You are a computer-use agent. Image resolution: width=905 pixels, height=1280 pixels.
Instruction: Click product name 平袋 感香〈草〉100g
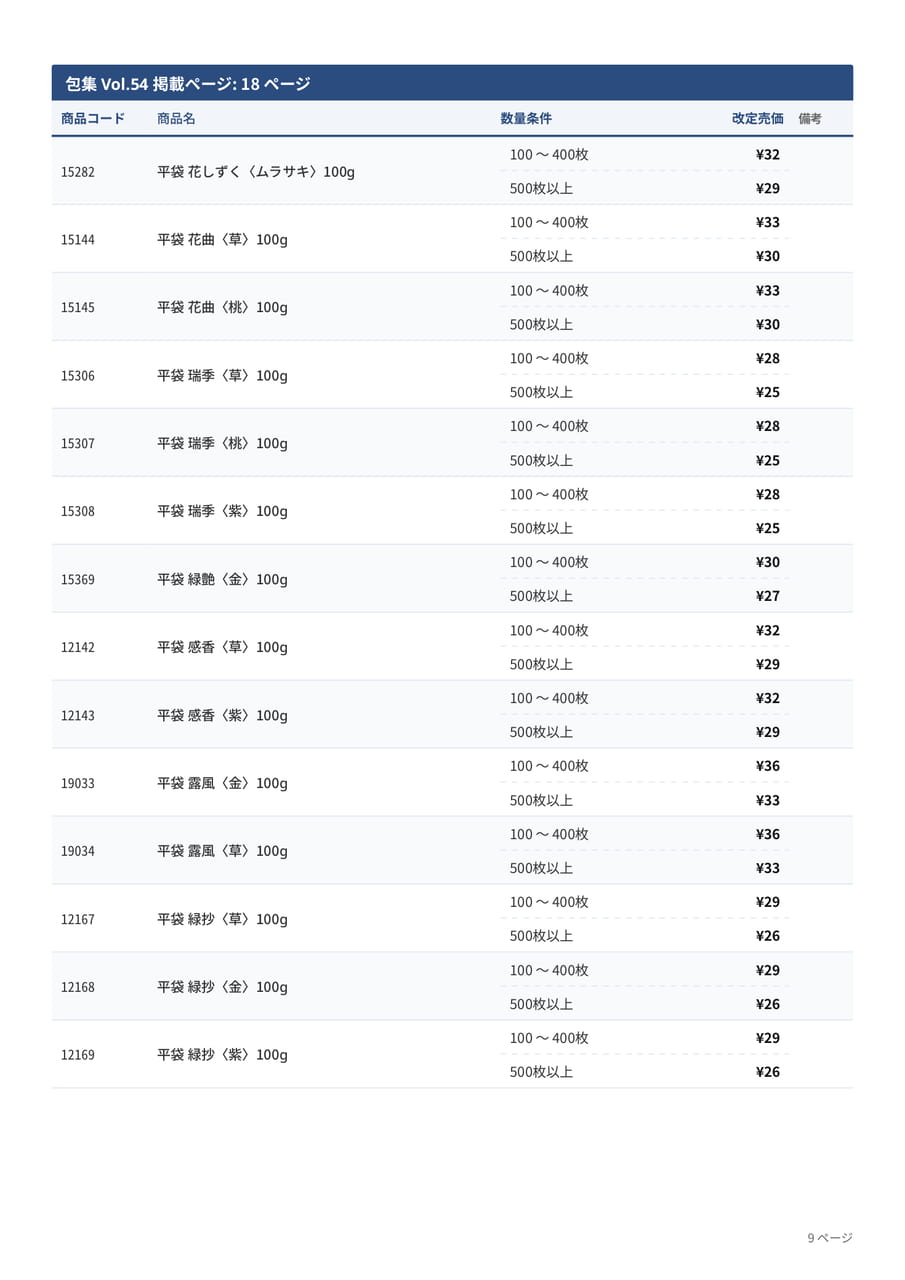coord(222,647)
